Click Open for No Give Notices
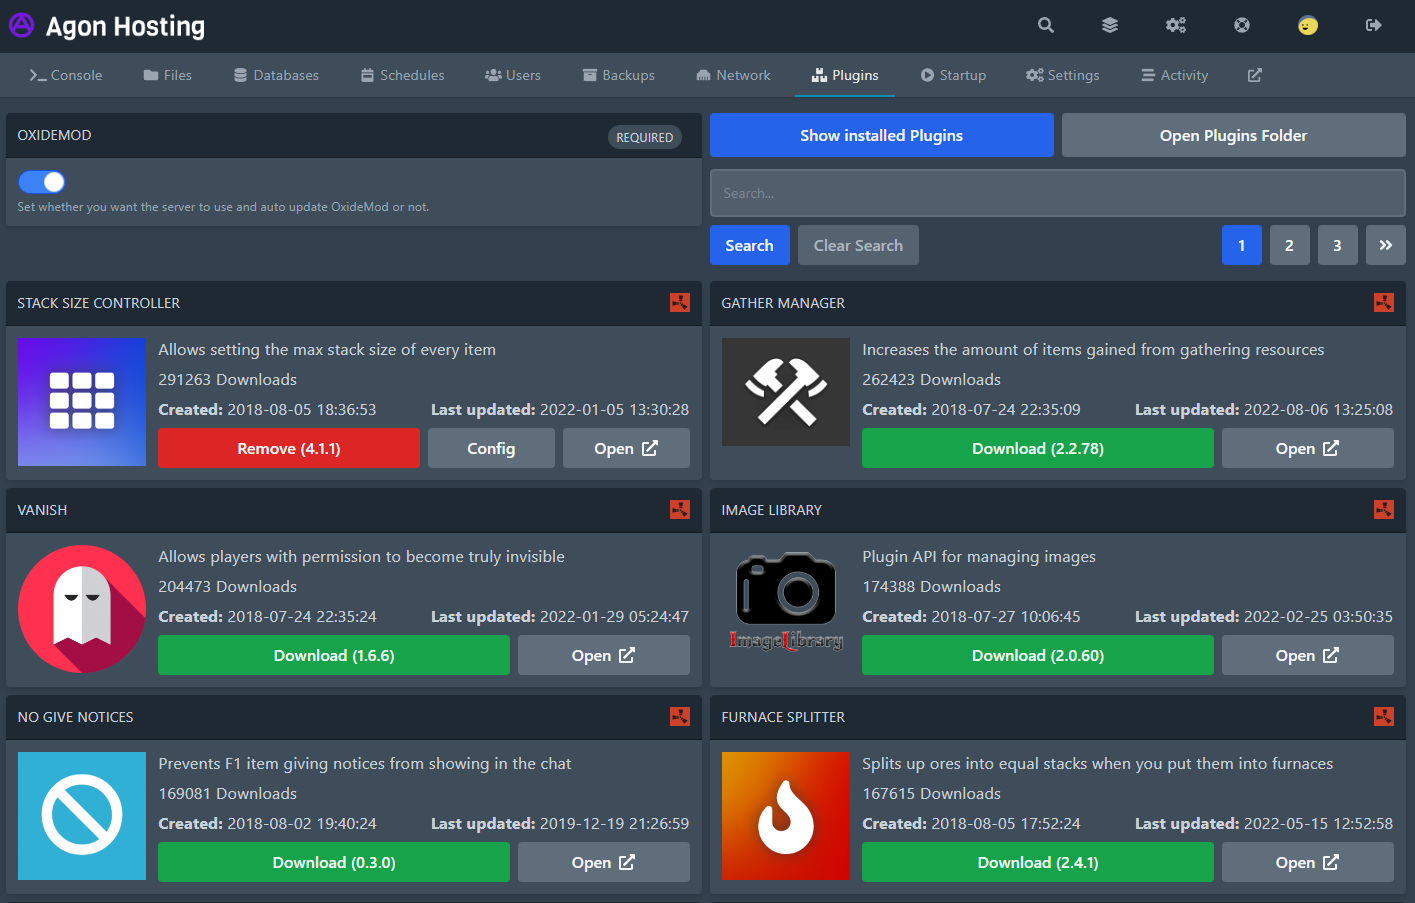The image size is (1415, 903). [x=604, y=862]
